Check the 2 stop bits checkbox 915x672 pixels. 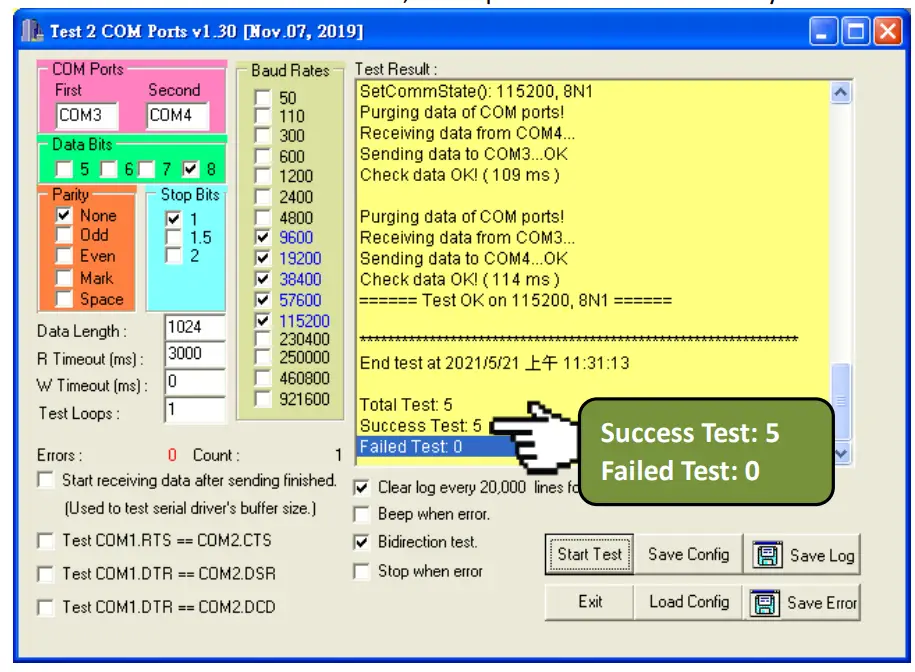[x=173, y=256]
